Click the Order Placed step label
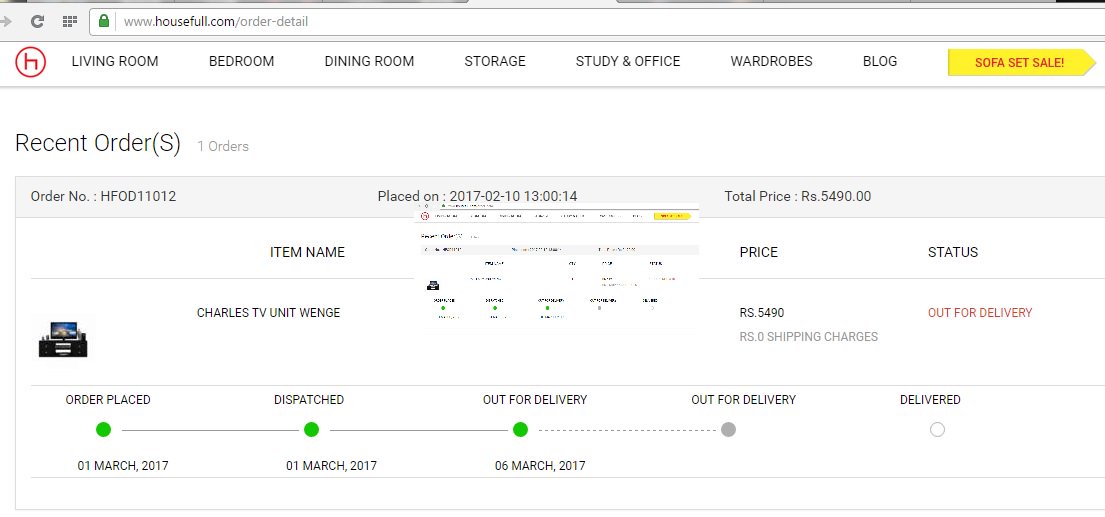This screenshot has height=517, width=1105. coord(108,399)
